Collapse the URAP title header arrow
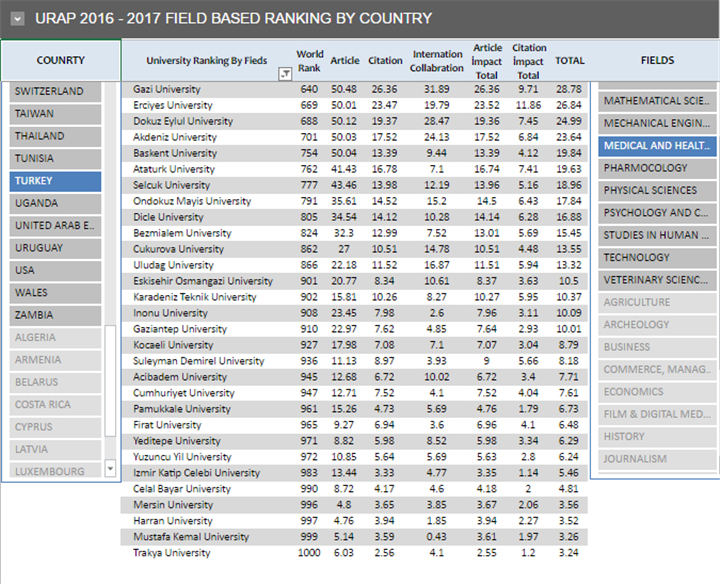720x584 pixels. [17, 19]
